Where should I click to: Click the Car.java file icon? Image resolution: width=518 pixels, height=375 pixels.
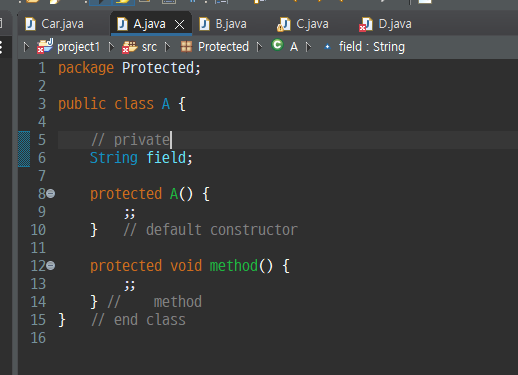coord(31,24)
